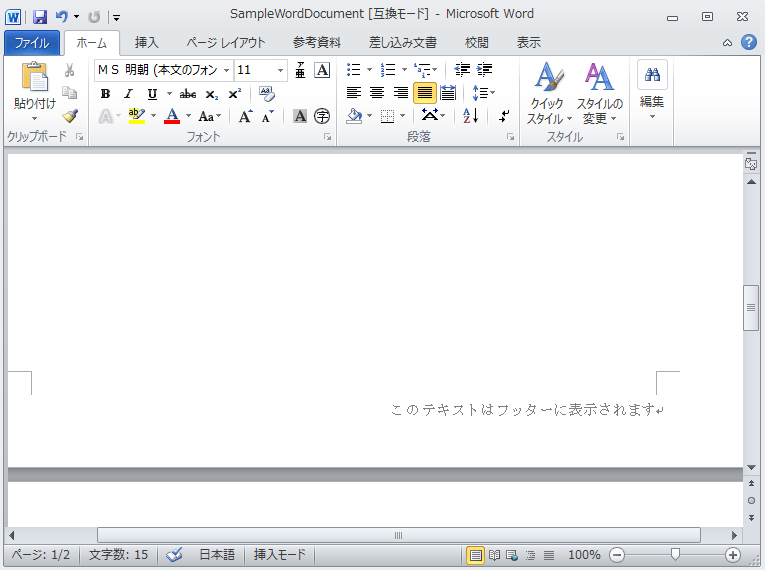Viewport: 765px width, 573px height.
Task: Click the zoom slider handle
Action: pos(676,555)
